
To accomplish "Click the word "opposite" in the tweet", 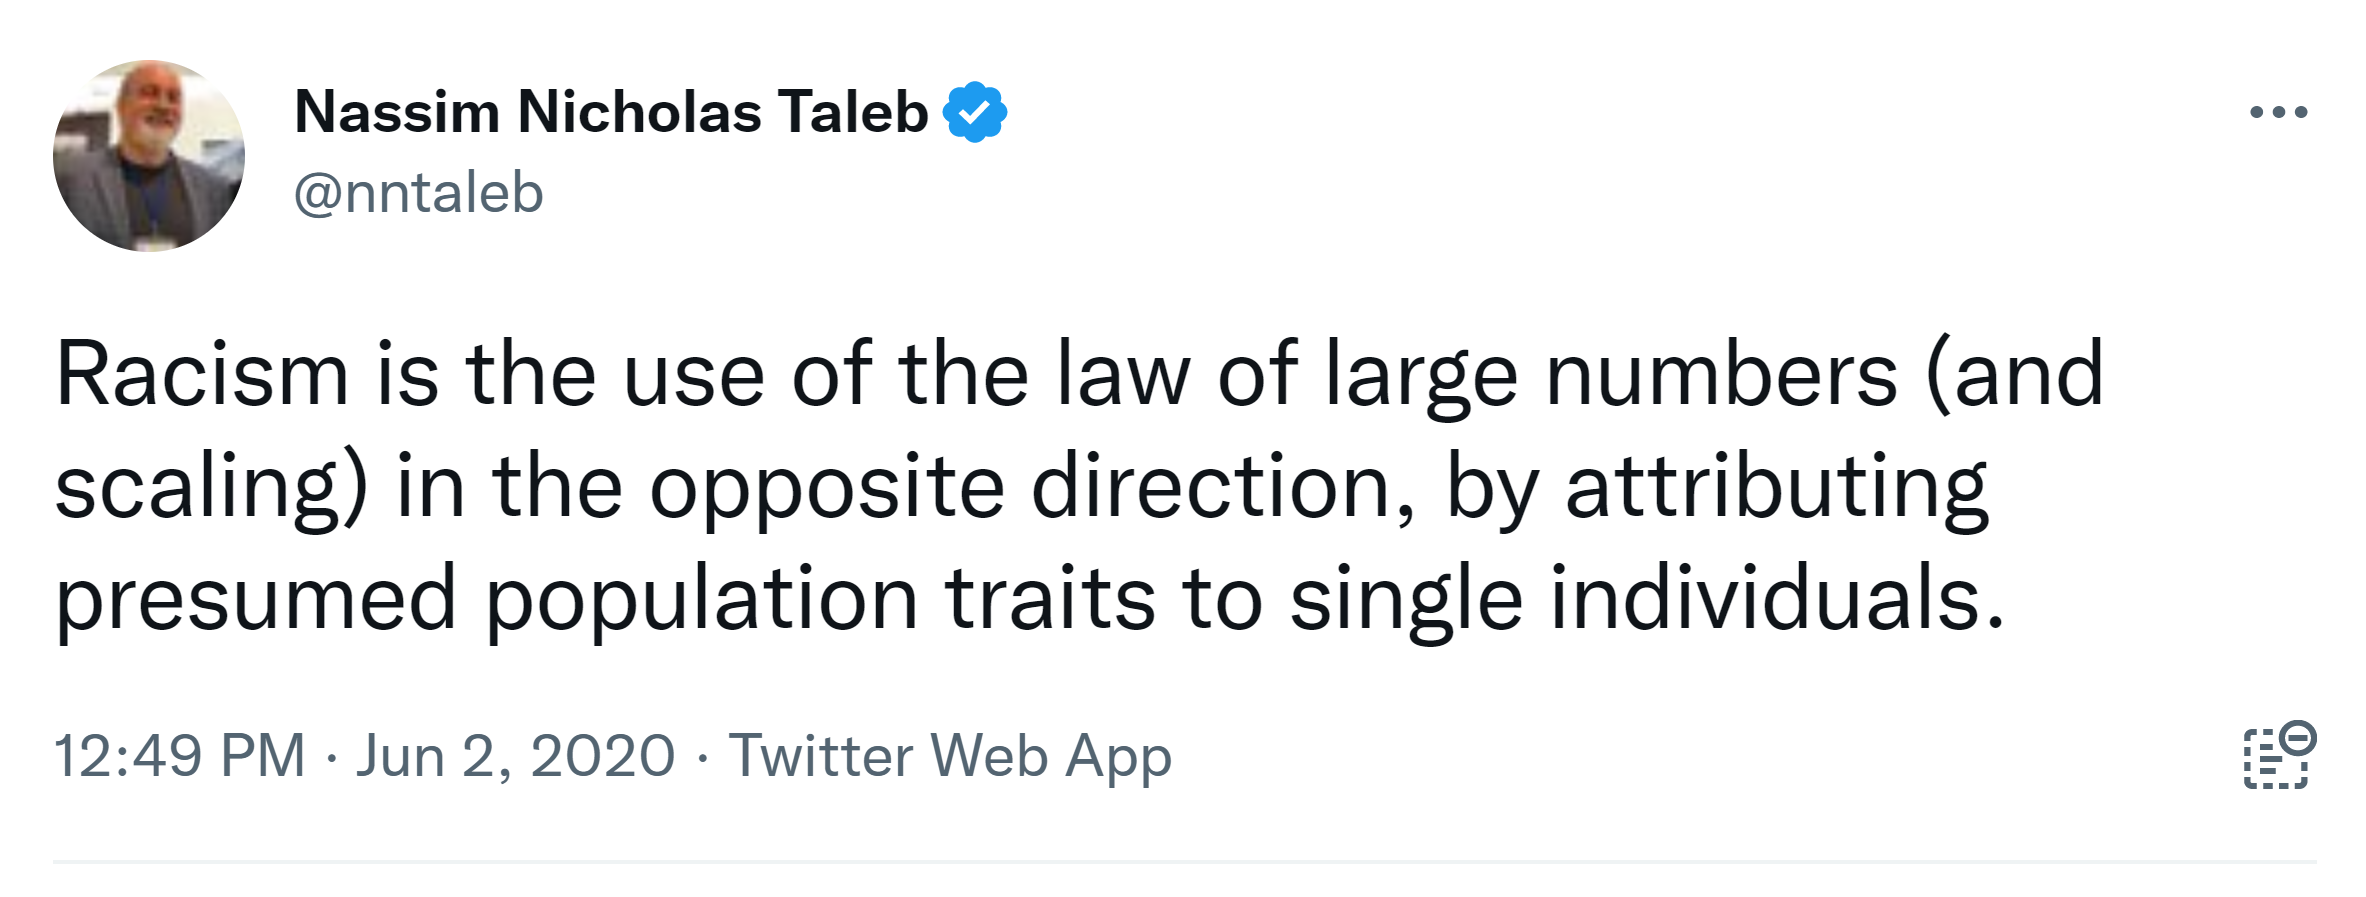I will (827, 488).
